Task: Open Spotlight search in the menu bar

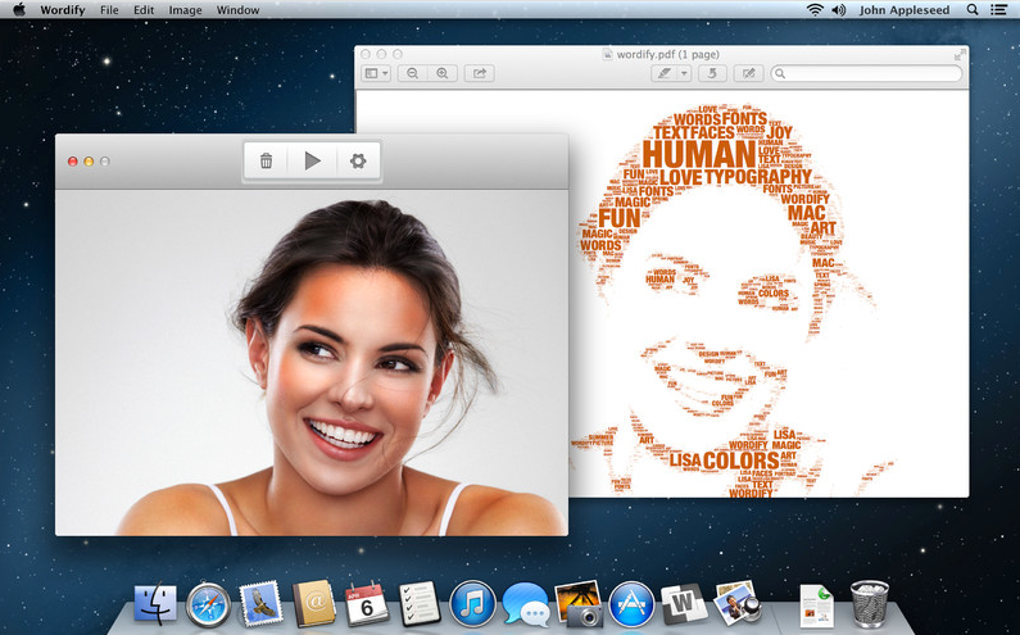Action: click(x=973, y=10)
